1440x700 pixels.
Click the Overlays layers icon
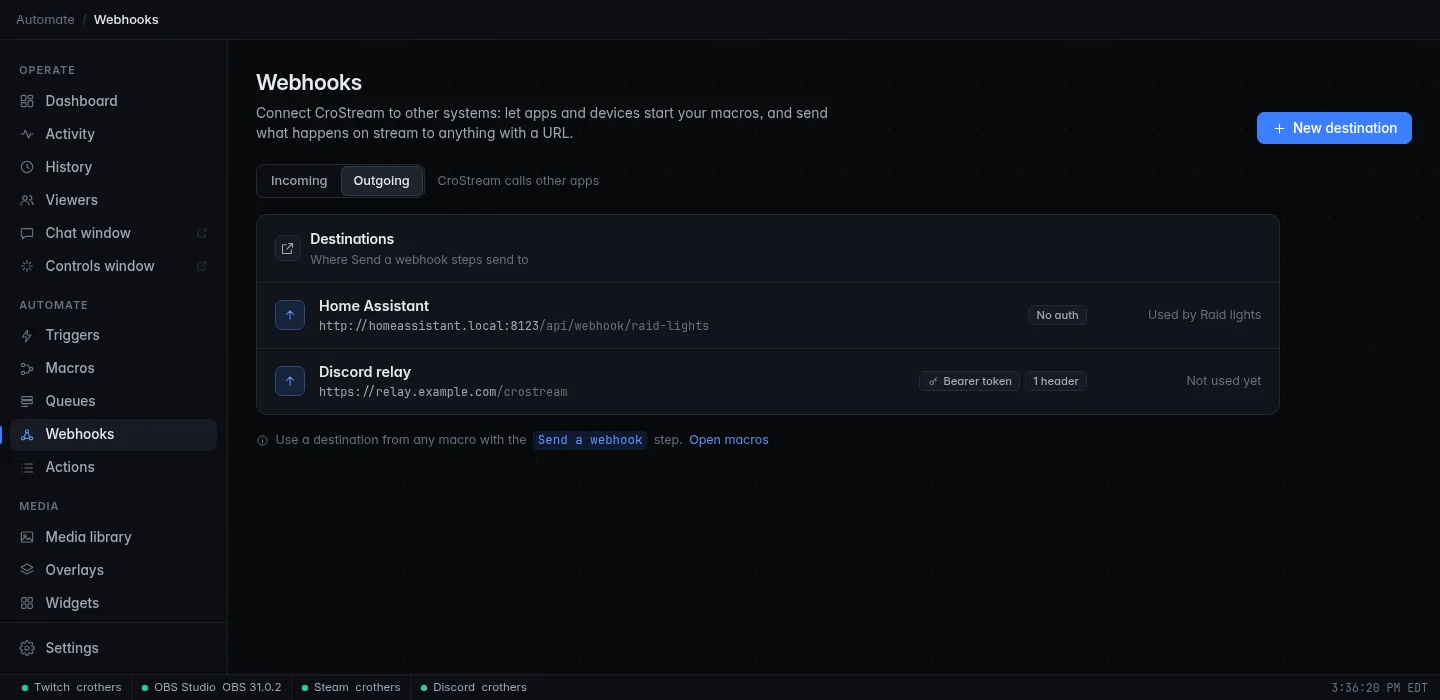[x=27, y=570]
